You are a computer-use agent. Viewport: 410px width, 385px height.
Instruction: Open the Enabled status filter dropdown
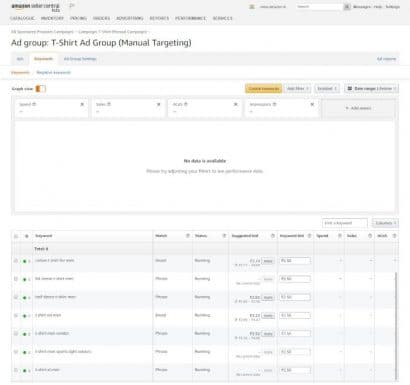pyautogui.click(x=327, y=88)
